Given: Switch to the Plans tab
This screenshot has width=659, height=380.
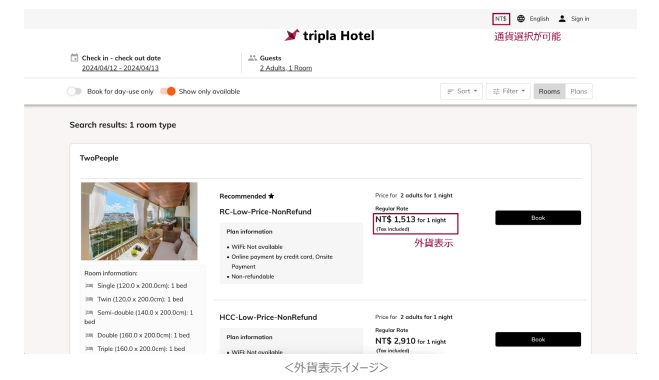Looking at the screenshot, I should pos(579,91).
